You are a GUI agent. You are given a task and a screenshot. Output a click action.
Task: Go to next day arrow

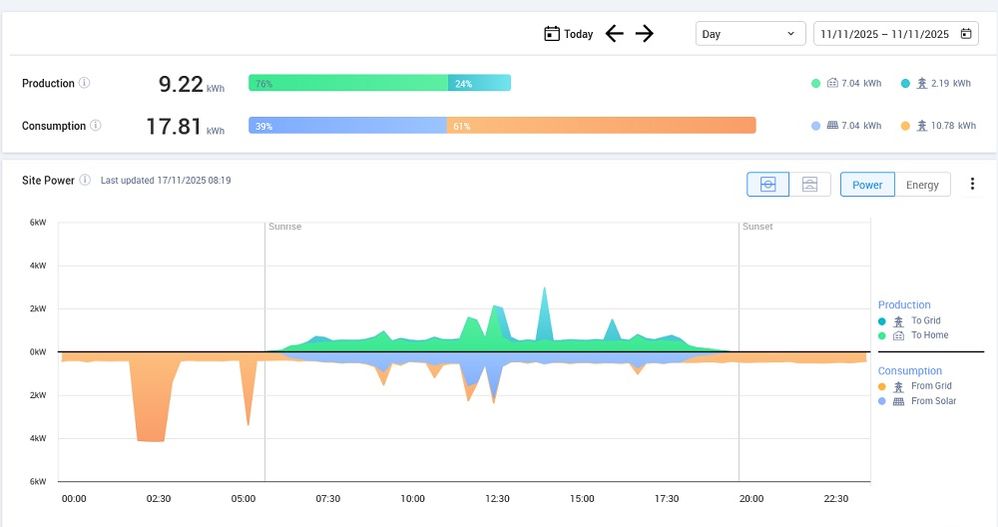(644, 34)
